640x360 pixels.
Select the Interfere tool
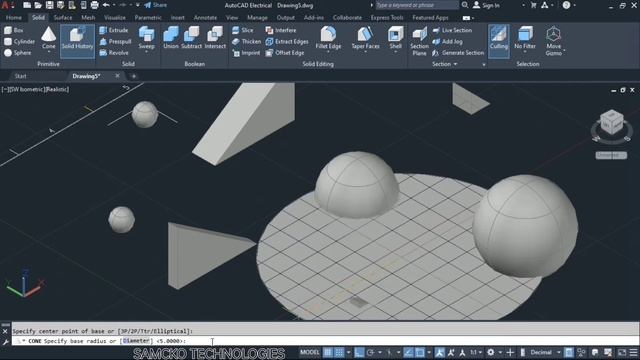click(281, 30)
